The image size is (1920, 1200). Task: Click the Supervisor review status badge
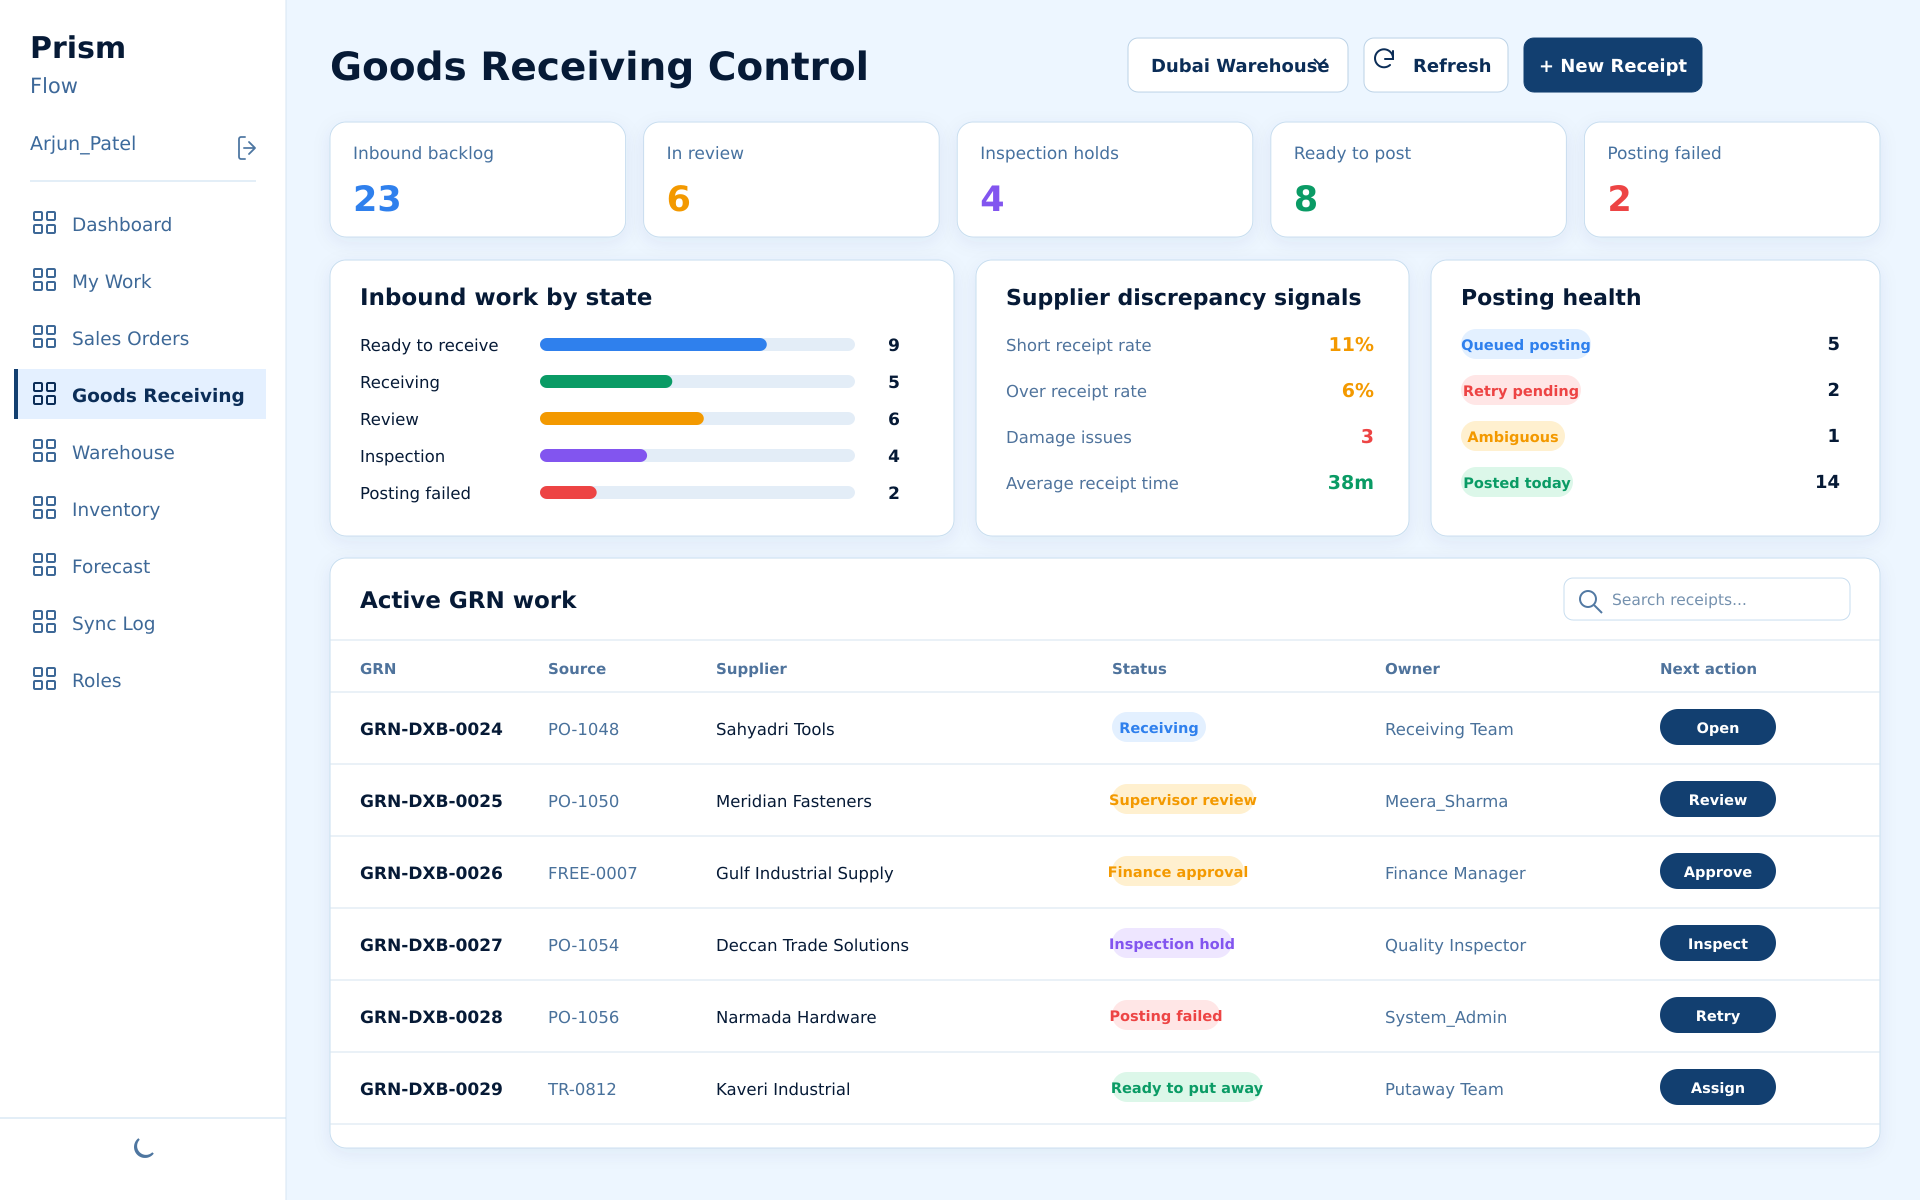1182,799
